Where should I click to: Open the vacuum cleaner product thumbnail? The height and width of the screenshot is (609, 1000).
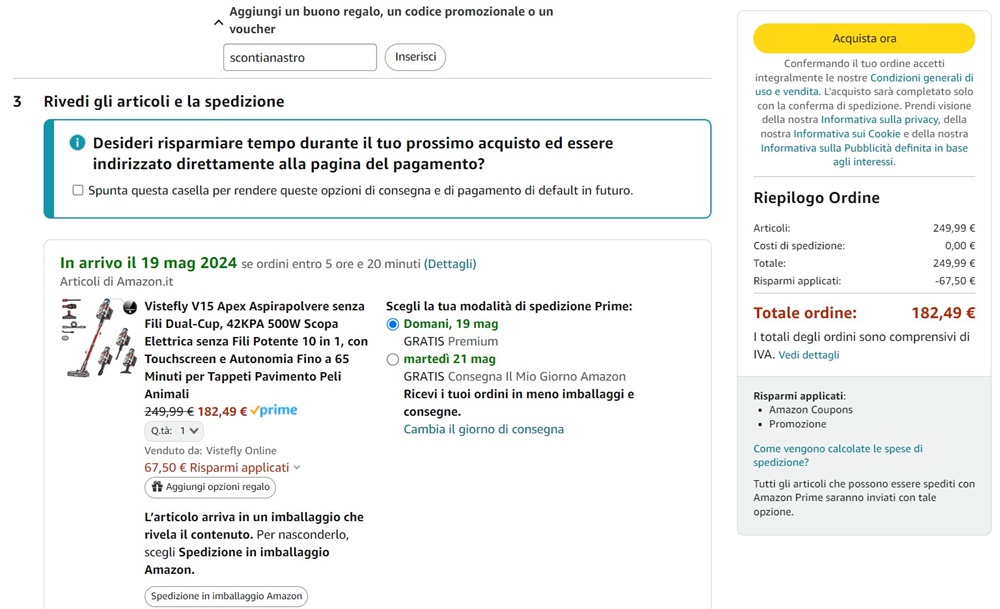(x=99, y=338)
